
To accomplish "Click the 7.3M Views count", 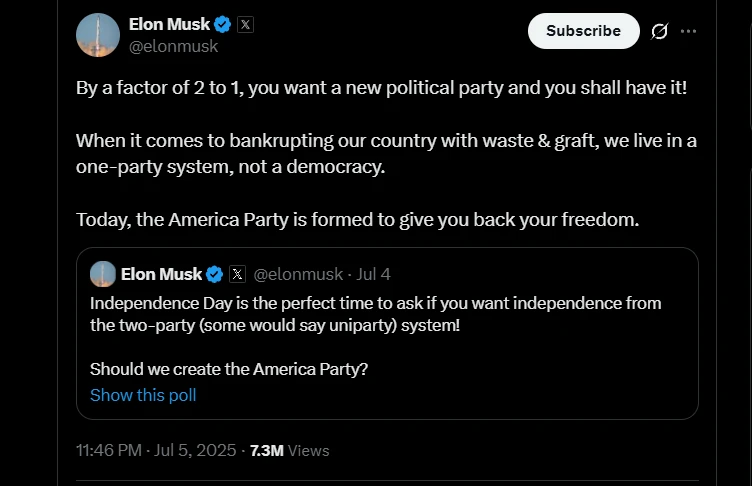I will [x=290, y=450].
